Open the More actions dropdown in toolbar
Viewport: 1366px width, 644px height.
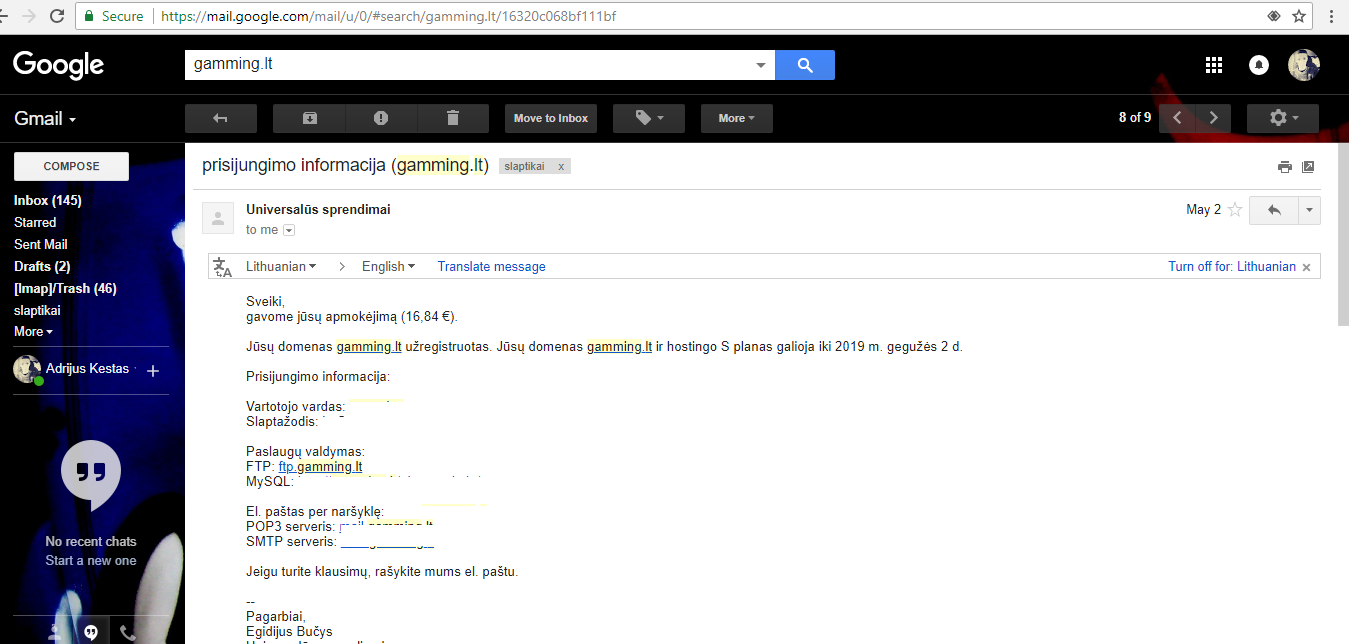[x=737, y=118]
